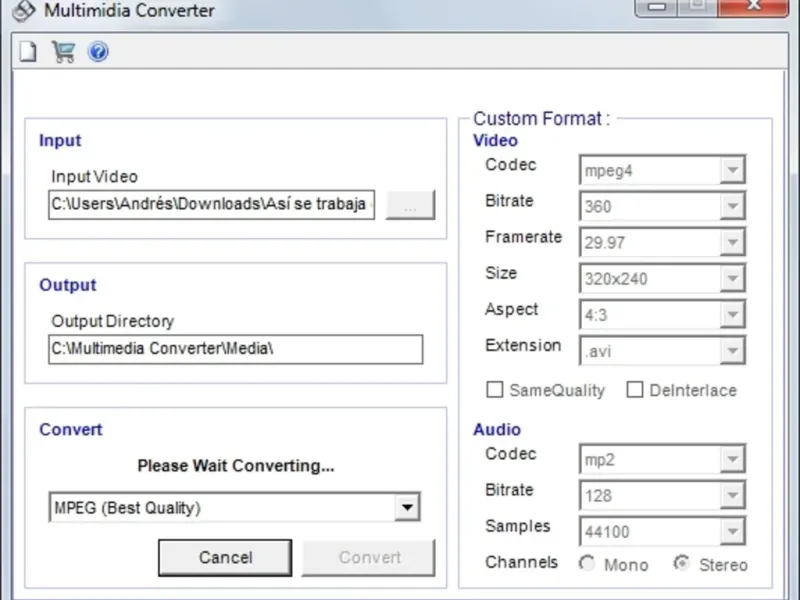Click the 'Please Wait Converting...' status text

(236, 466)
